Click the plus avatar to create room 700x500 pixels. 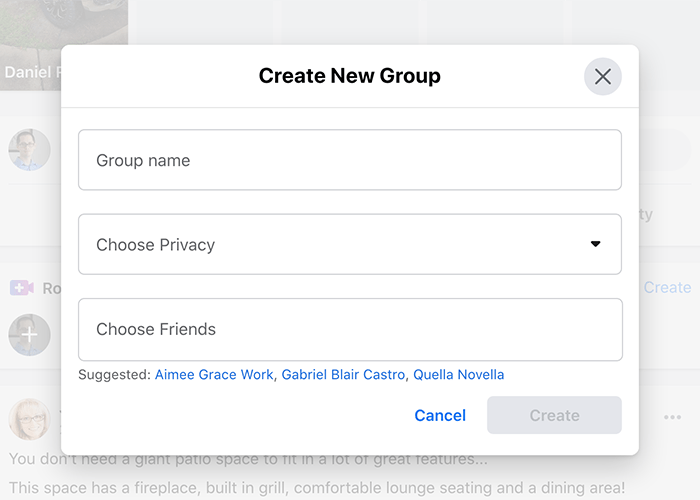coord(29,335)
